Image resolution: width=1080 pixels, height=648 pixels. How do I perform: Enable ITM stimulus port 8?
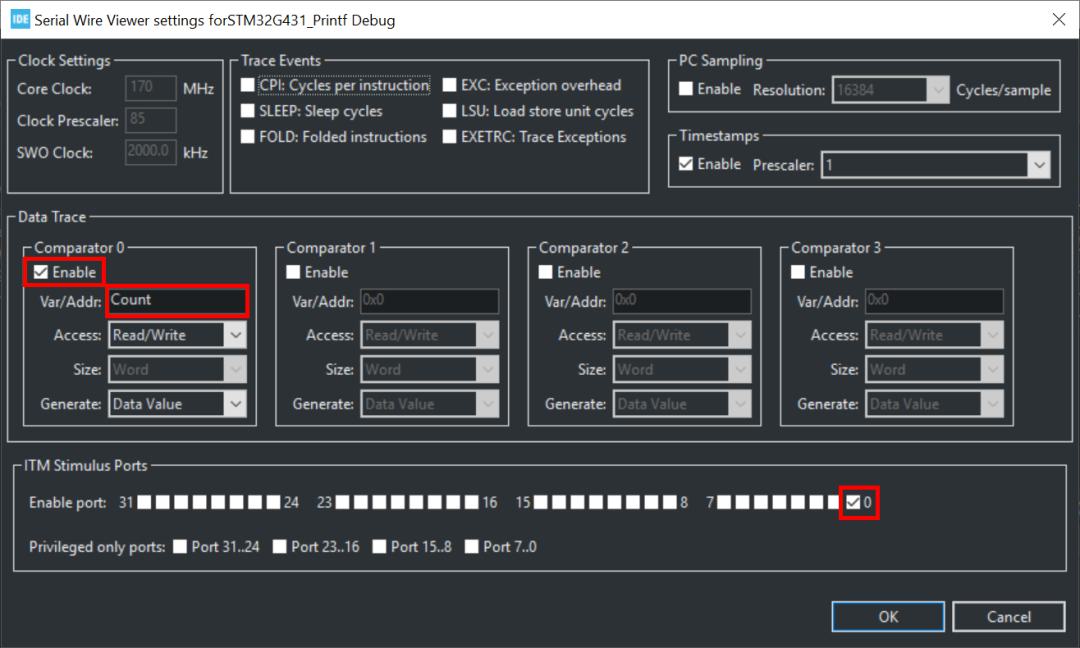point(670,502)
